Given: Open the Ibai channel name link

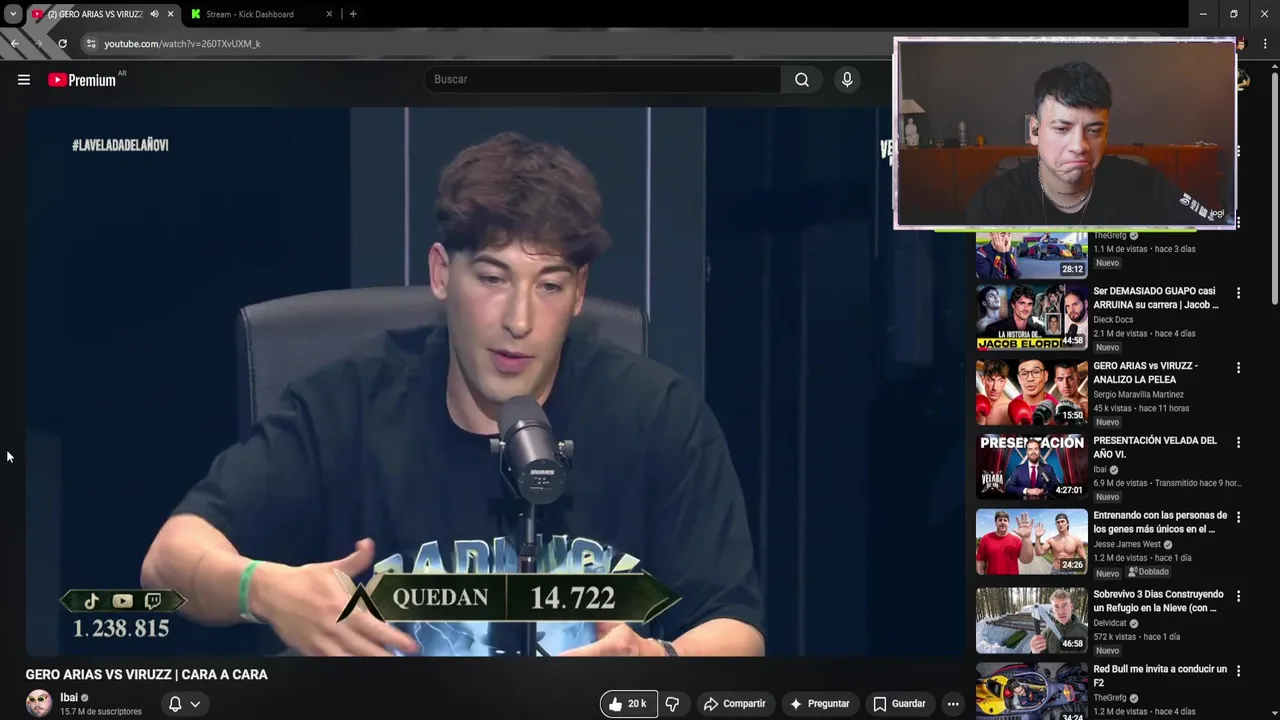Looking at the screenshot, I should (69, 698).
